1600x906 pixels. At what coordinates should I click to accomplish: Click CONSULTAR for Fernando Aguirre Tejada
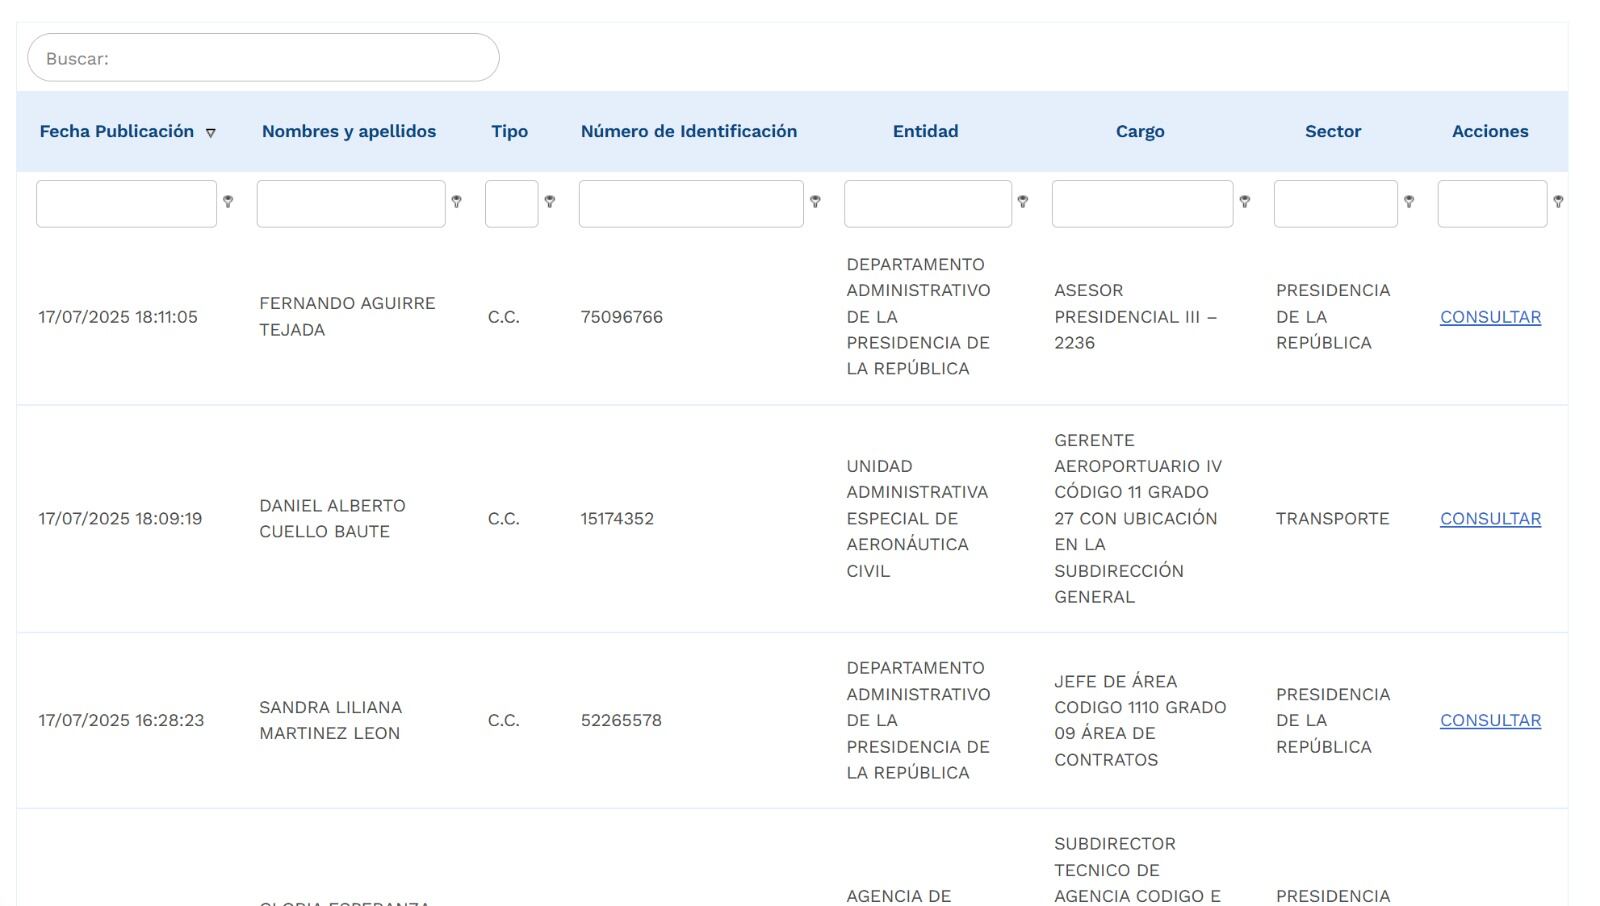[x=1490, y=317]
